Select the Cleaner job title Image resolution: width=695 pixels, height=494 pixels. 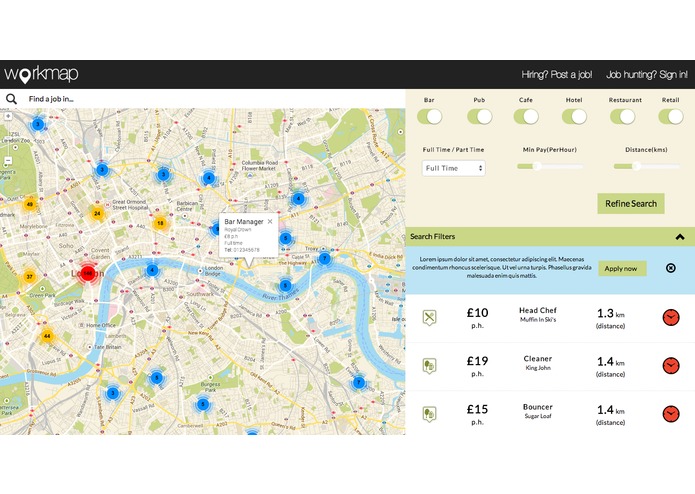tap(538, 359)
